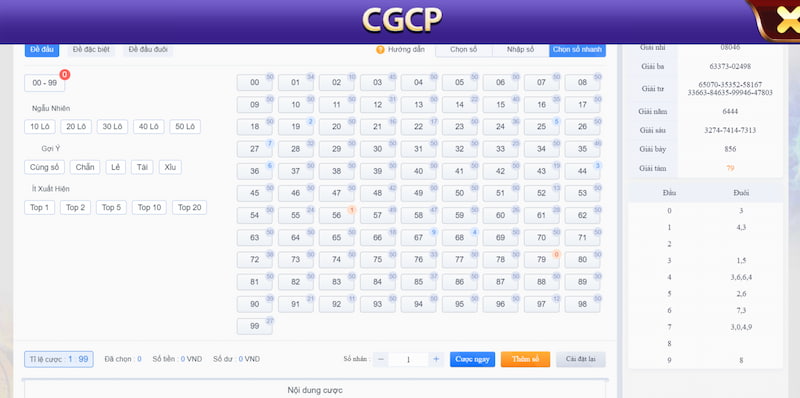The height and width of the screenshot is (398, 800).
Task: Select the Chẵn suggestion filter
Action: (x=85, y=167)
